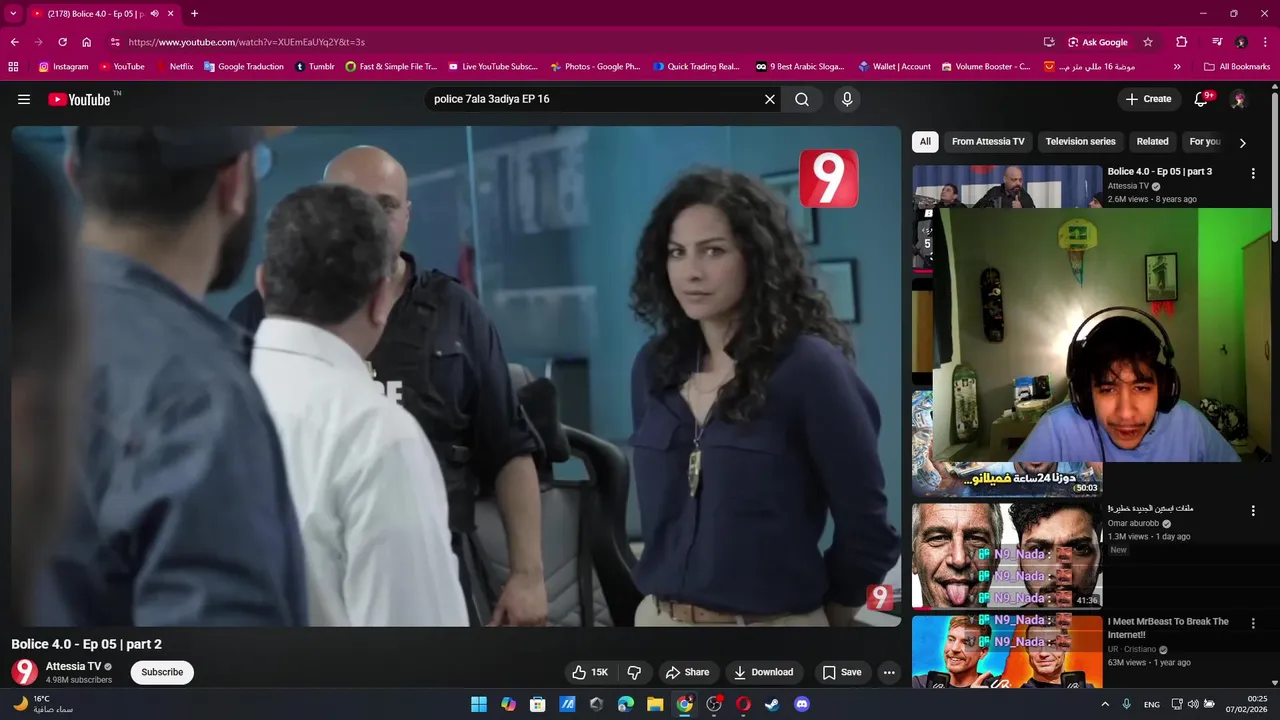
Task: Open options for Bolice 4.0 part 3
Action: [x=1253, y=173]
